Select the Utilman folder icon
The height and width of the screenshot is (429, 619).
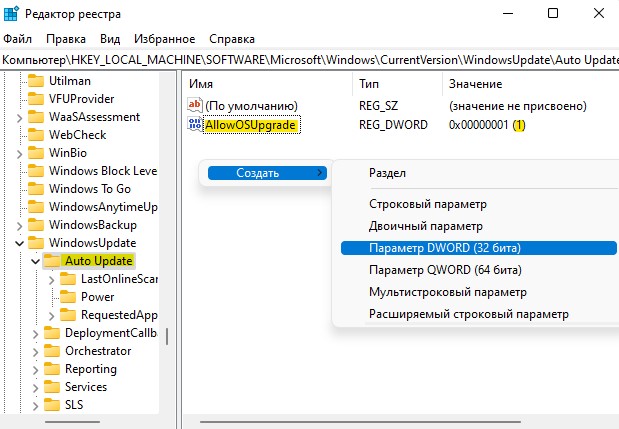[x=36, y=81]
